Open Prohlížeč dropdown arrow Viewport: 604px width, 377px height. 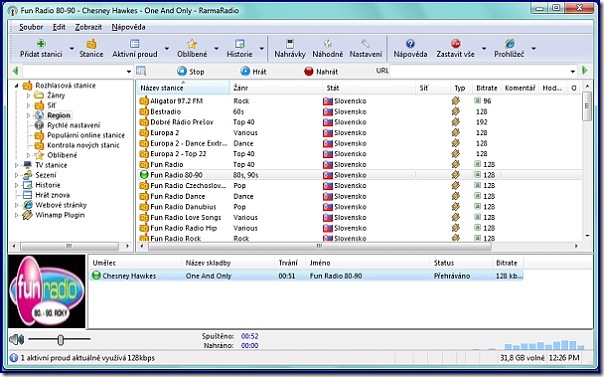[534, 49]
